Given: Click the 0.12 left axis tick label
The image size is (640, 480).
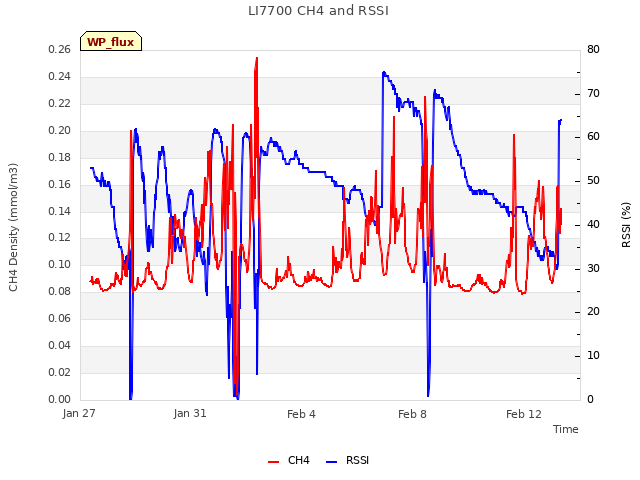Looking at the screenshot, I should 60,237.
